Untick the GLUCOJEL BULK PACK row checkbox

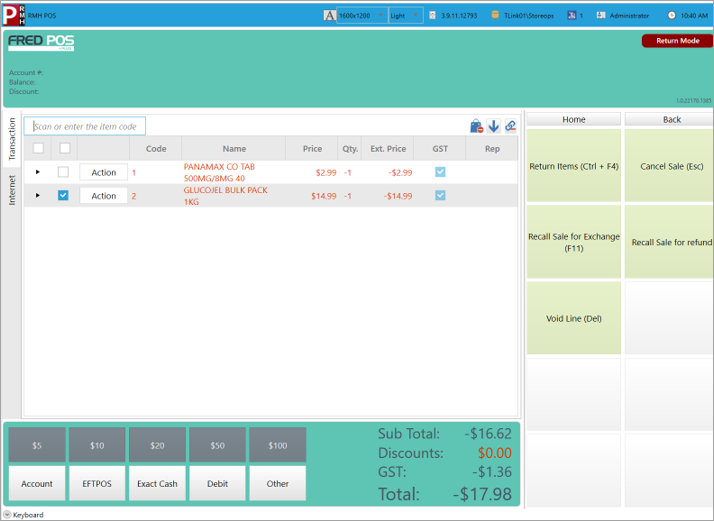[63, 195]
